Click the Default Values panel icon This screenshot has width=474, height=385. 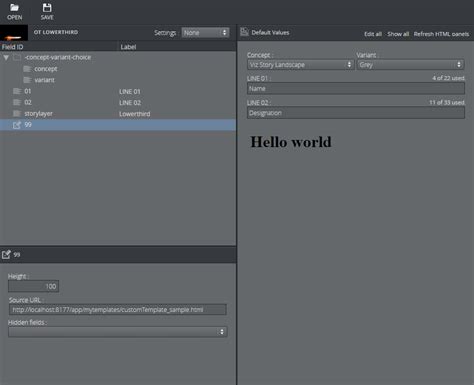click(x=244, y=32)
